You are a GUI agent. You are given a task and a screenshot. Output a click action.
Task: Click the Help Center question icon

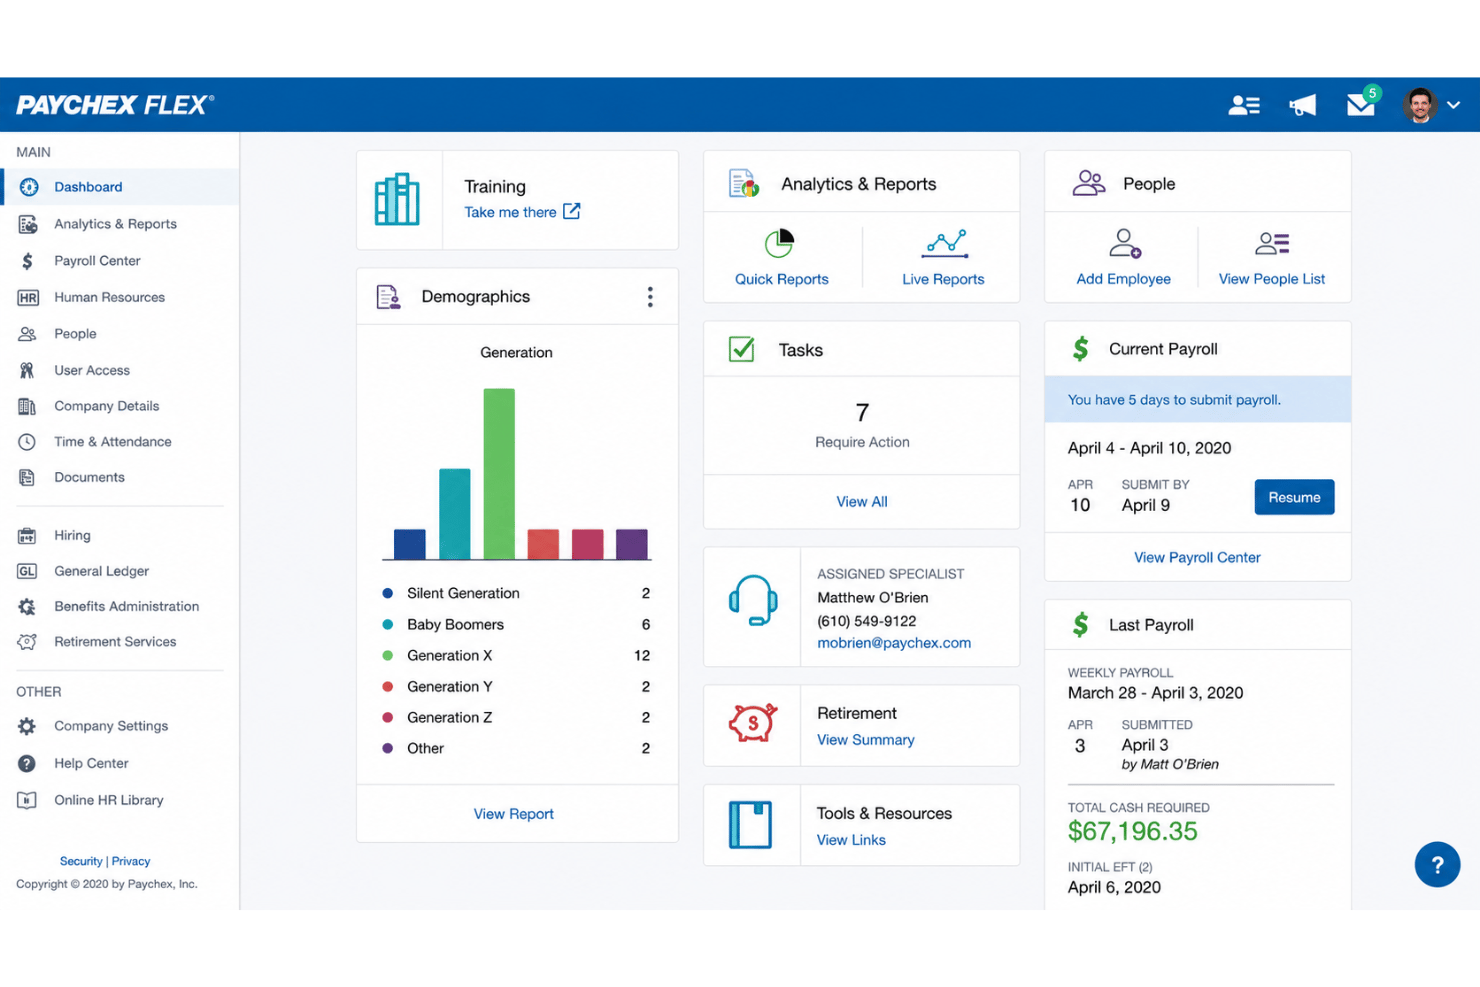click(27, 763)
